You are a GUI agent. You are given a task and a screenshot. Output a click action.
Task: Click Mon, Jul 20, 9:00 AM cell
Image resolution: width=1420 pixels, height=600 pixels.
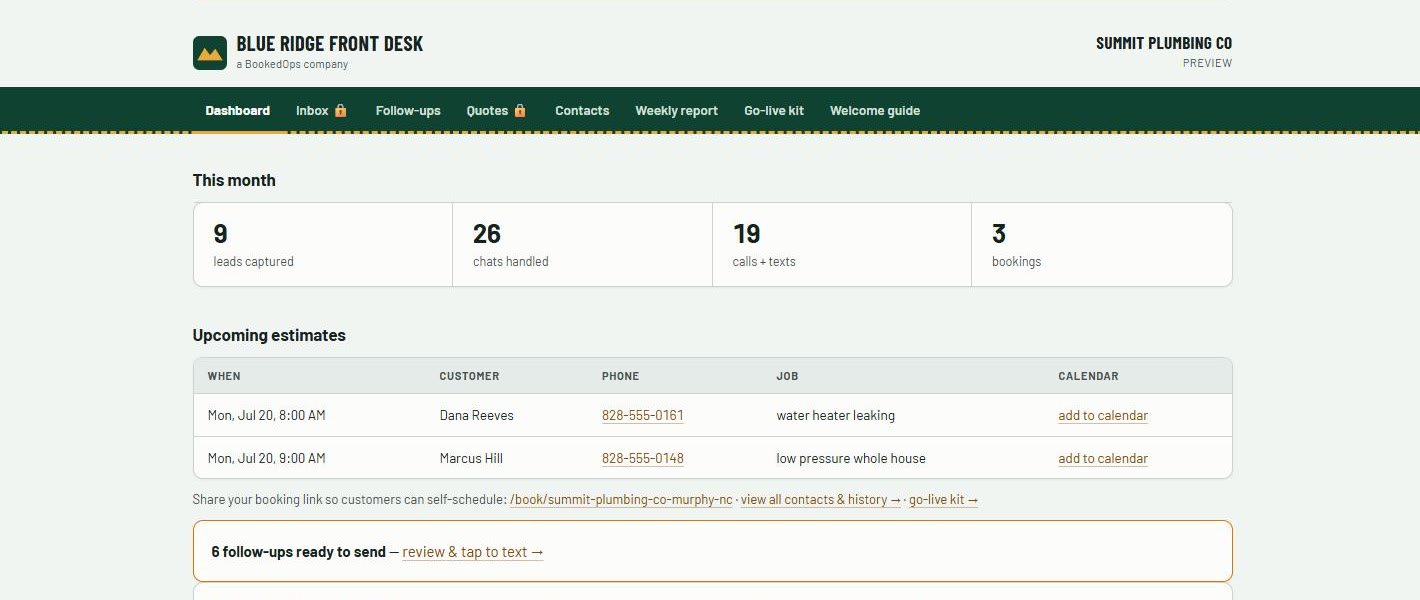coord(267,458)
